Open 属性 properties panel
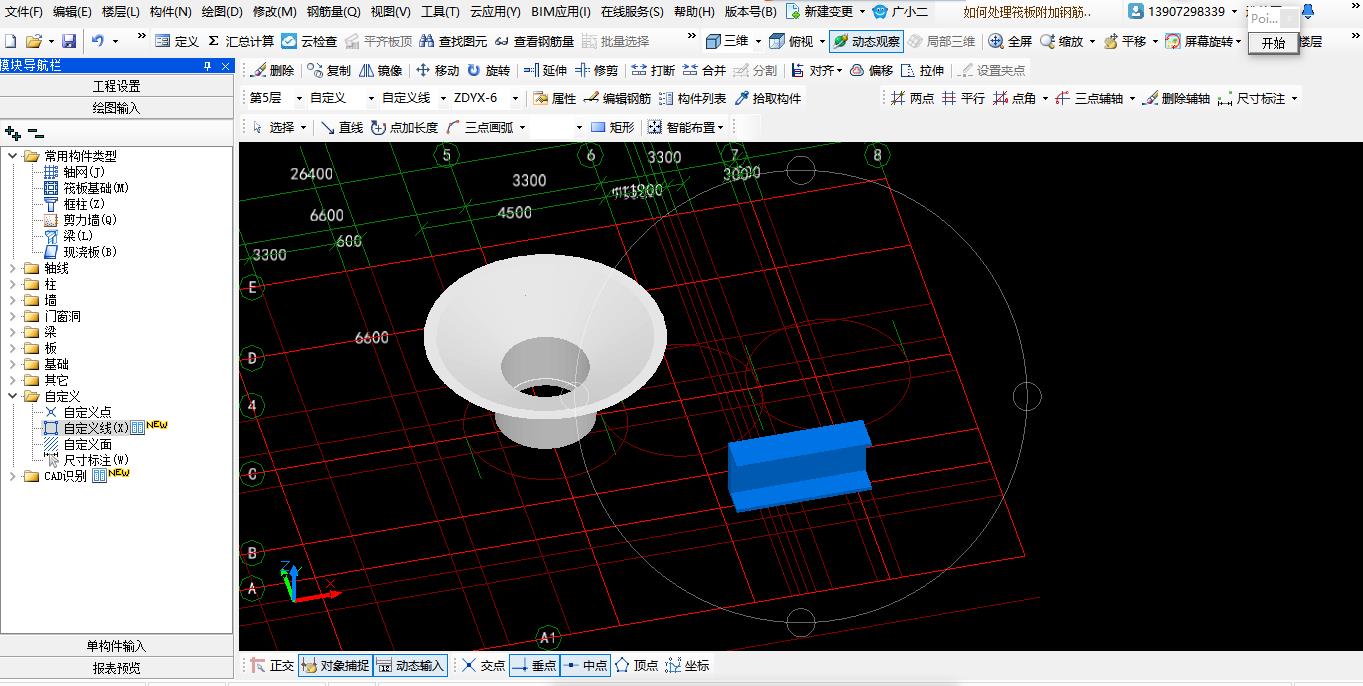 [555, 99]
